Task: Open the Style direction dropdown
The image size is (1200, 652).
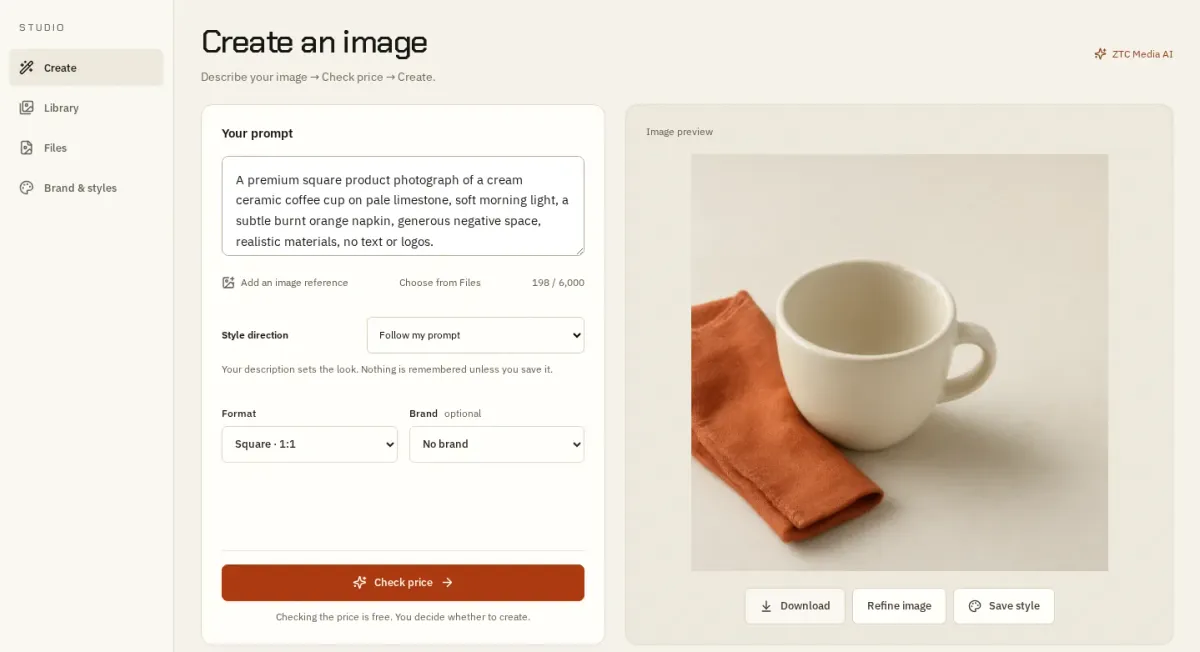Action: click(x=475, y=335)
